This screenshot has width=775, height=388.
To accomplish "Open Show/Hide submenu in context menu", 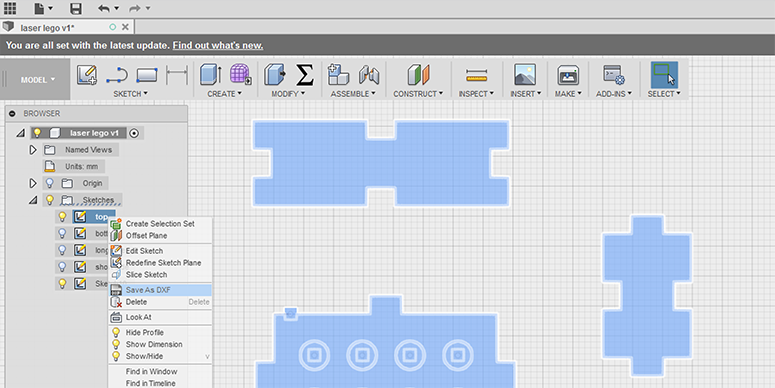I will 160,356.
